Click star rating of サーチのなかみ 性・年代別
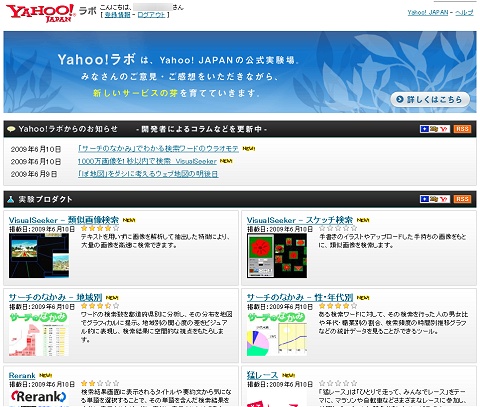 338,306
